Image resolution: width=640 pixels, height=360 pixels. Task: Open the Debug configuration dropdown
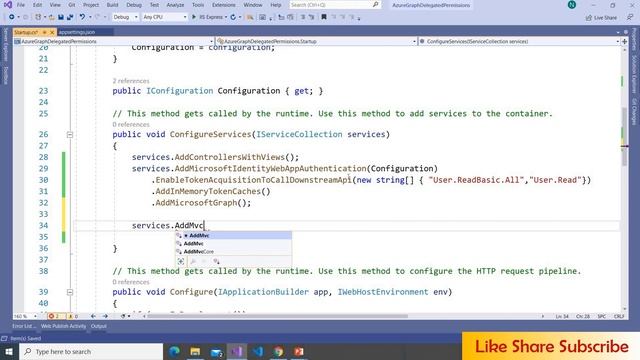[125, 17]
